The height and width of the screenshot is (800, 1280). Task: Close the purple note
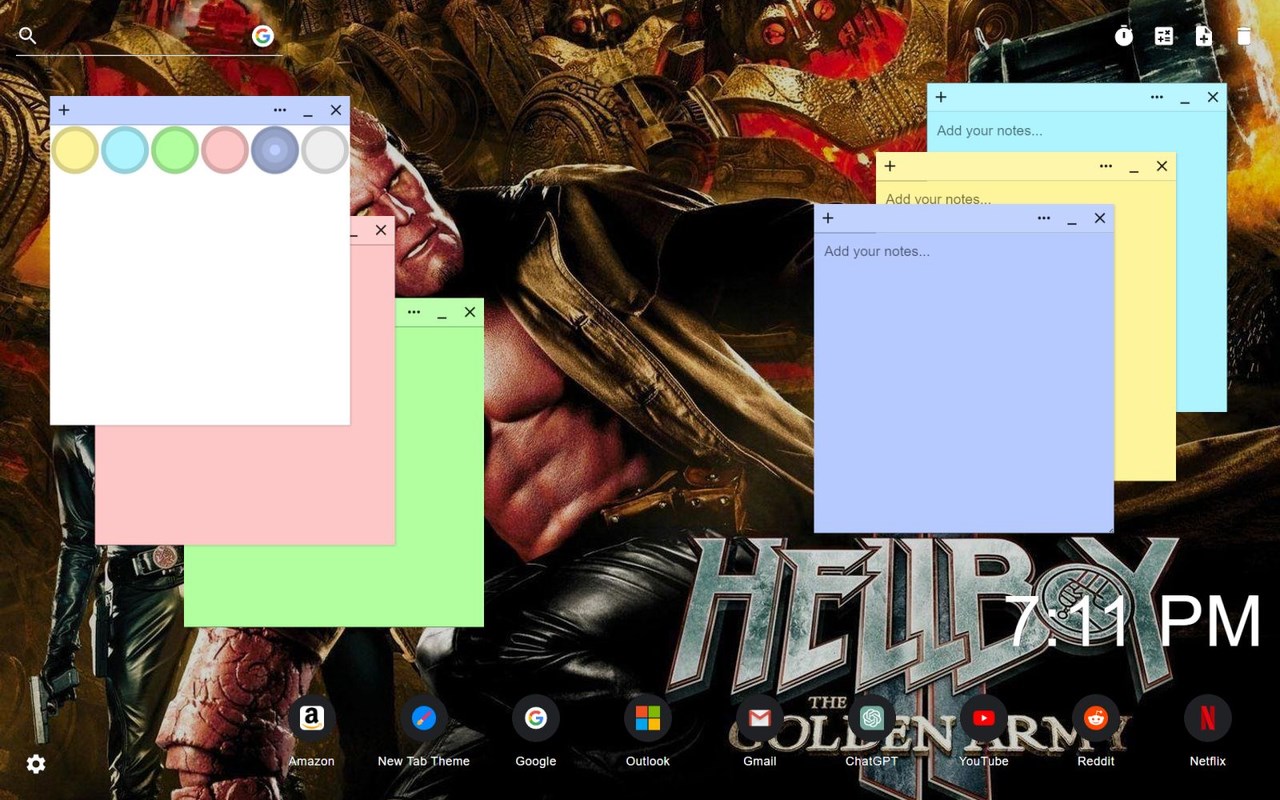(1100, 218)
